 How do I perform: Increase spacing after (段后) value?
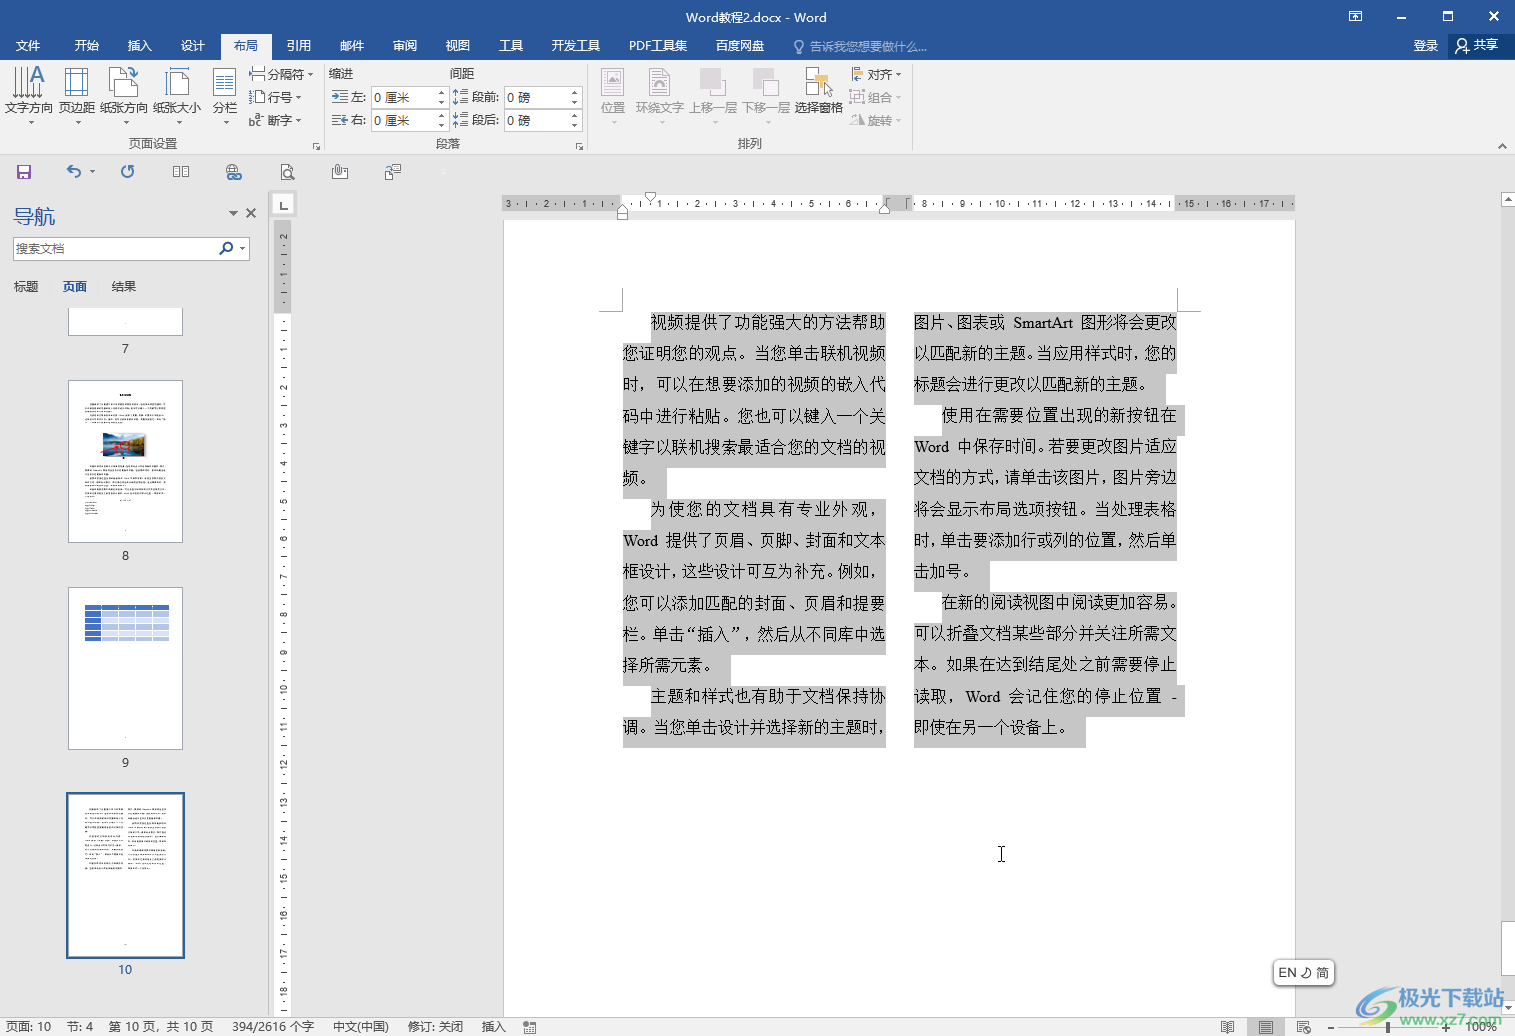click(x=575, y=116)
